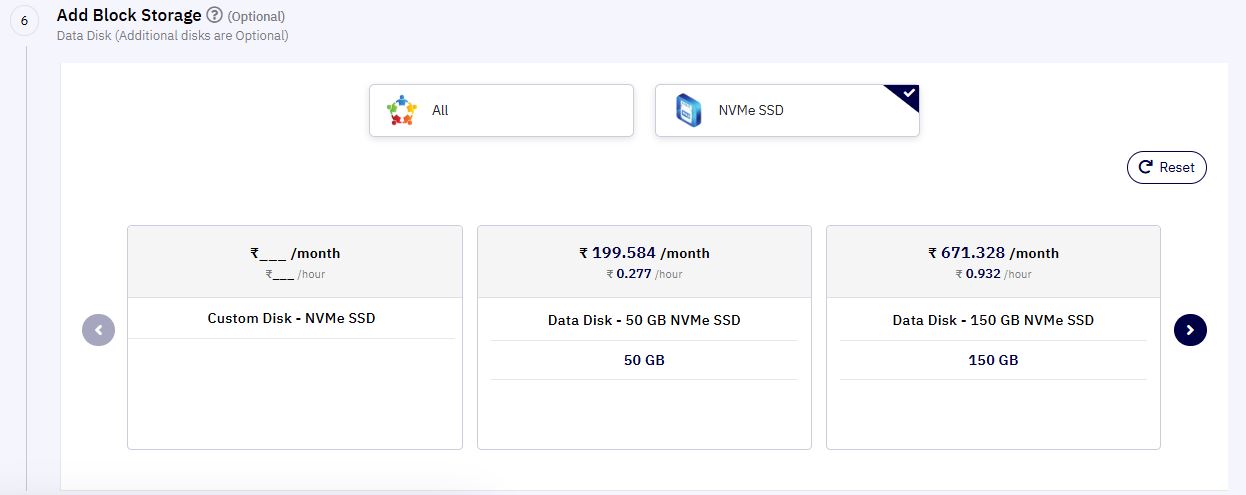Select the All storage filter
Image resolution: width=1246 pixels, height=495 pixels.
click(501, 110)
